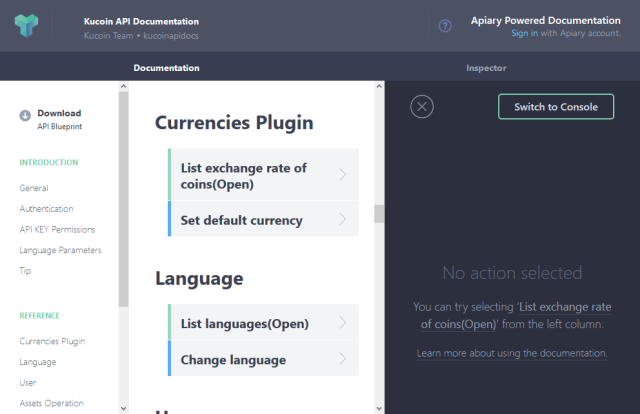Click INTRODUCTION sidebar header

click(49, 162)
